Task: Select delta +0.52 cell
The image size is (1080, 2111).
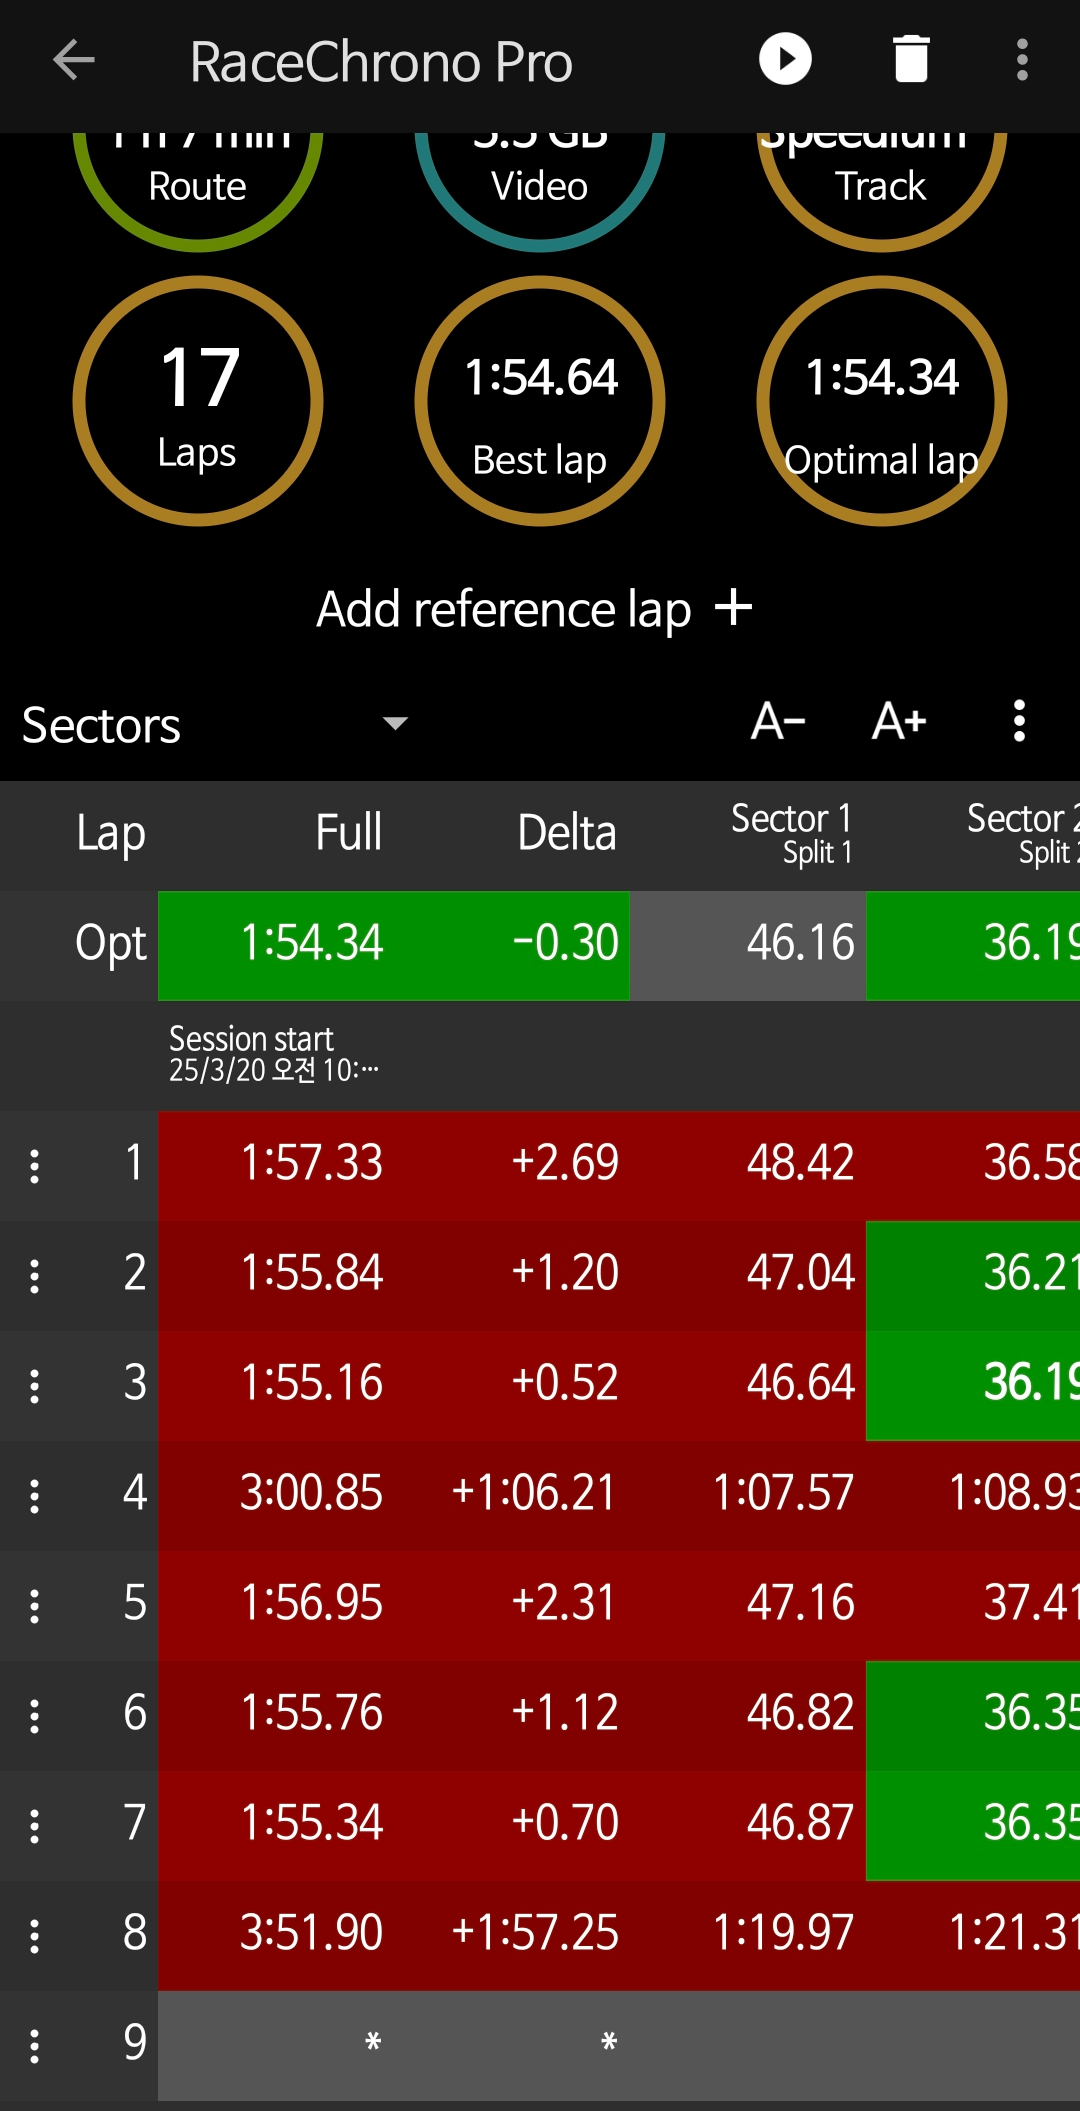Action: tap(512, 1386)
